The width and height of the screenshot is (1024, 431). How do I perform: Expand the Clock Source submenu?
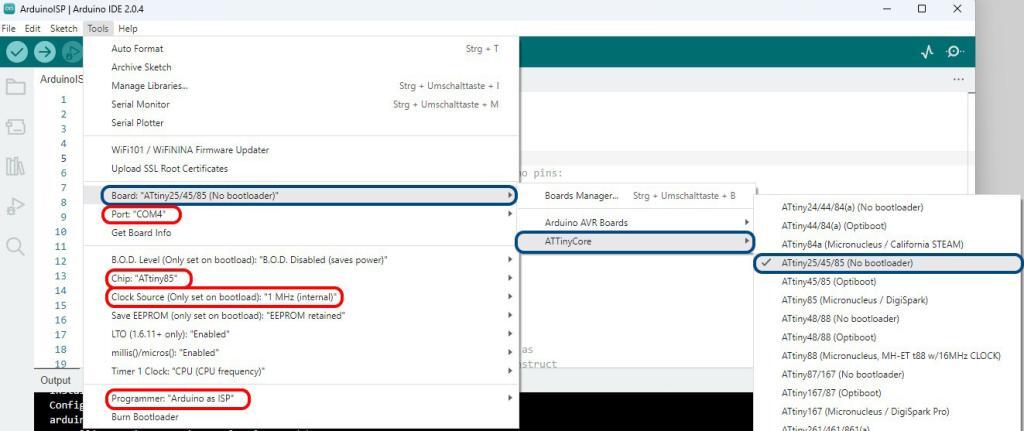301,297
